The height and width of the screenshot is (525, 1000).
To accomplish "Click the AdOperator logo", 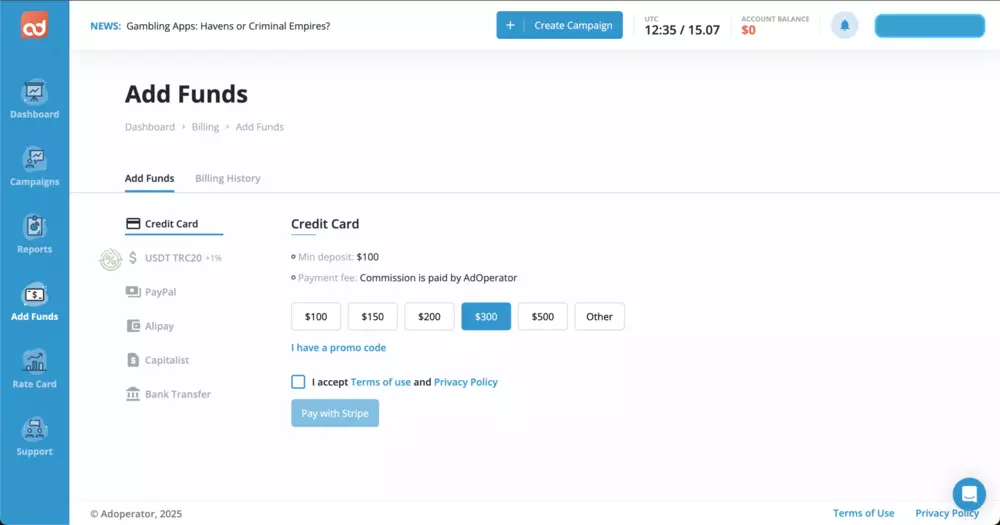I will (34, 25).
